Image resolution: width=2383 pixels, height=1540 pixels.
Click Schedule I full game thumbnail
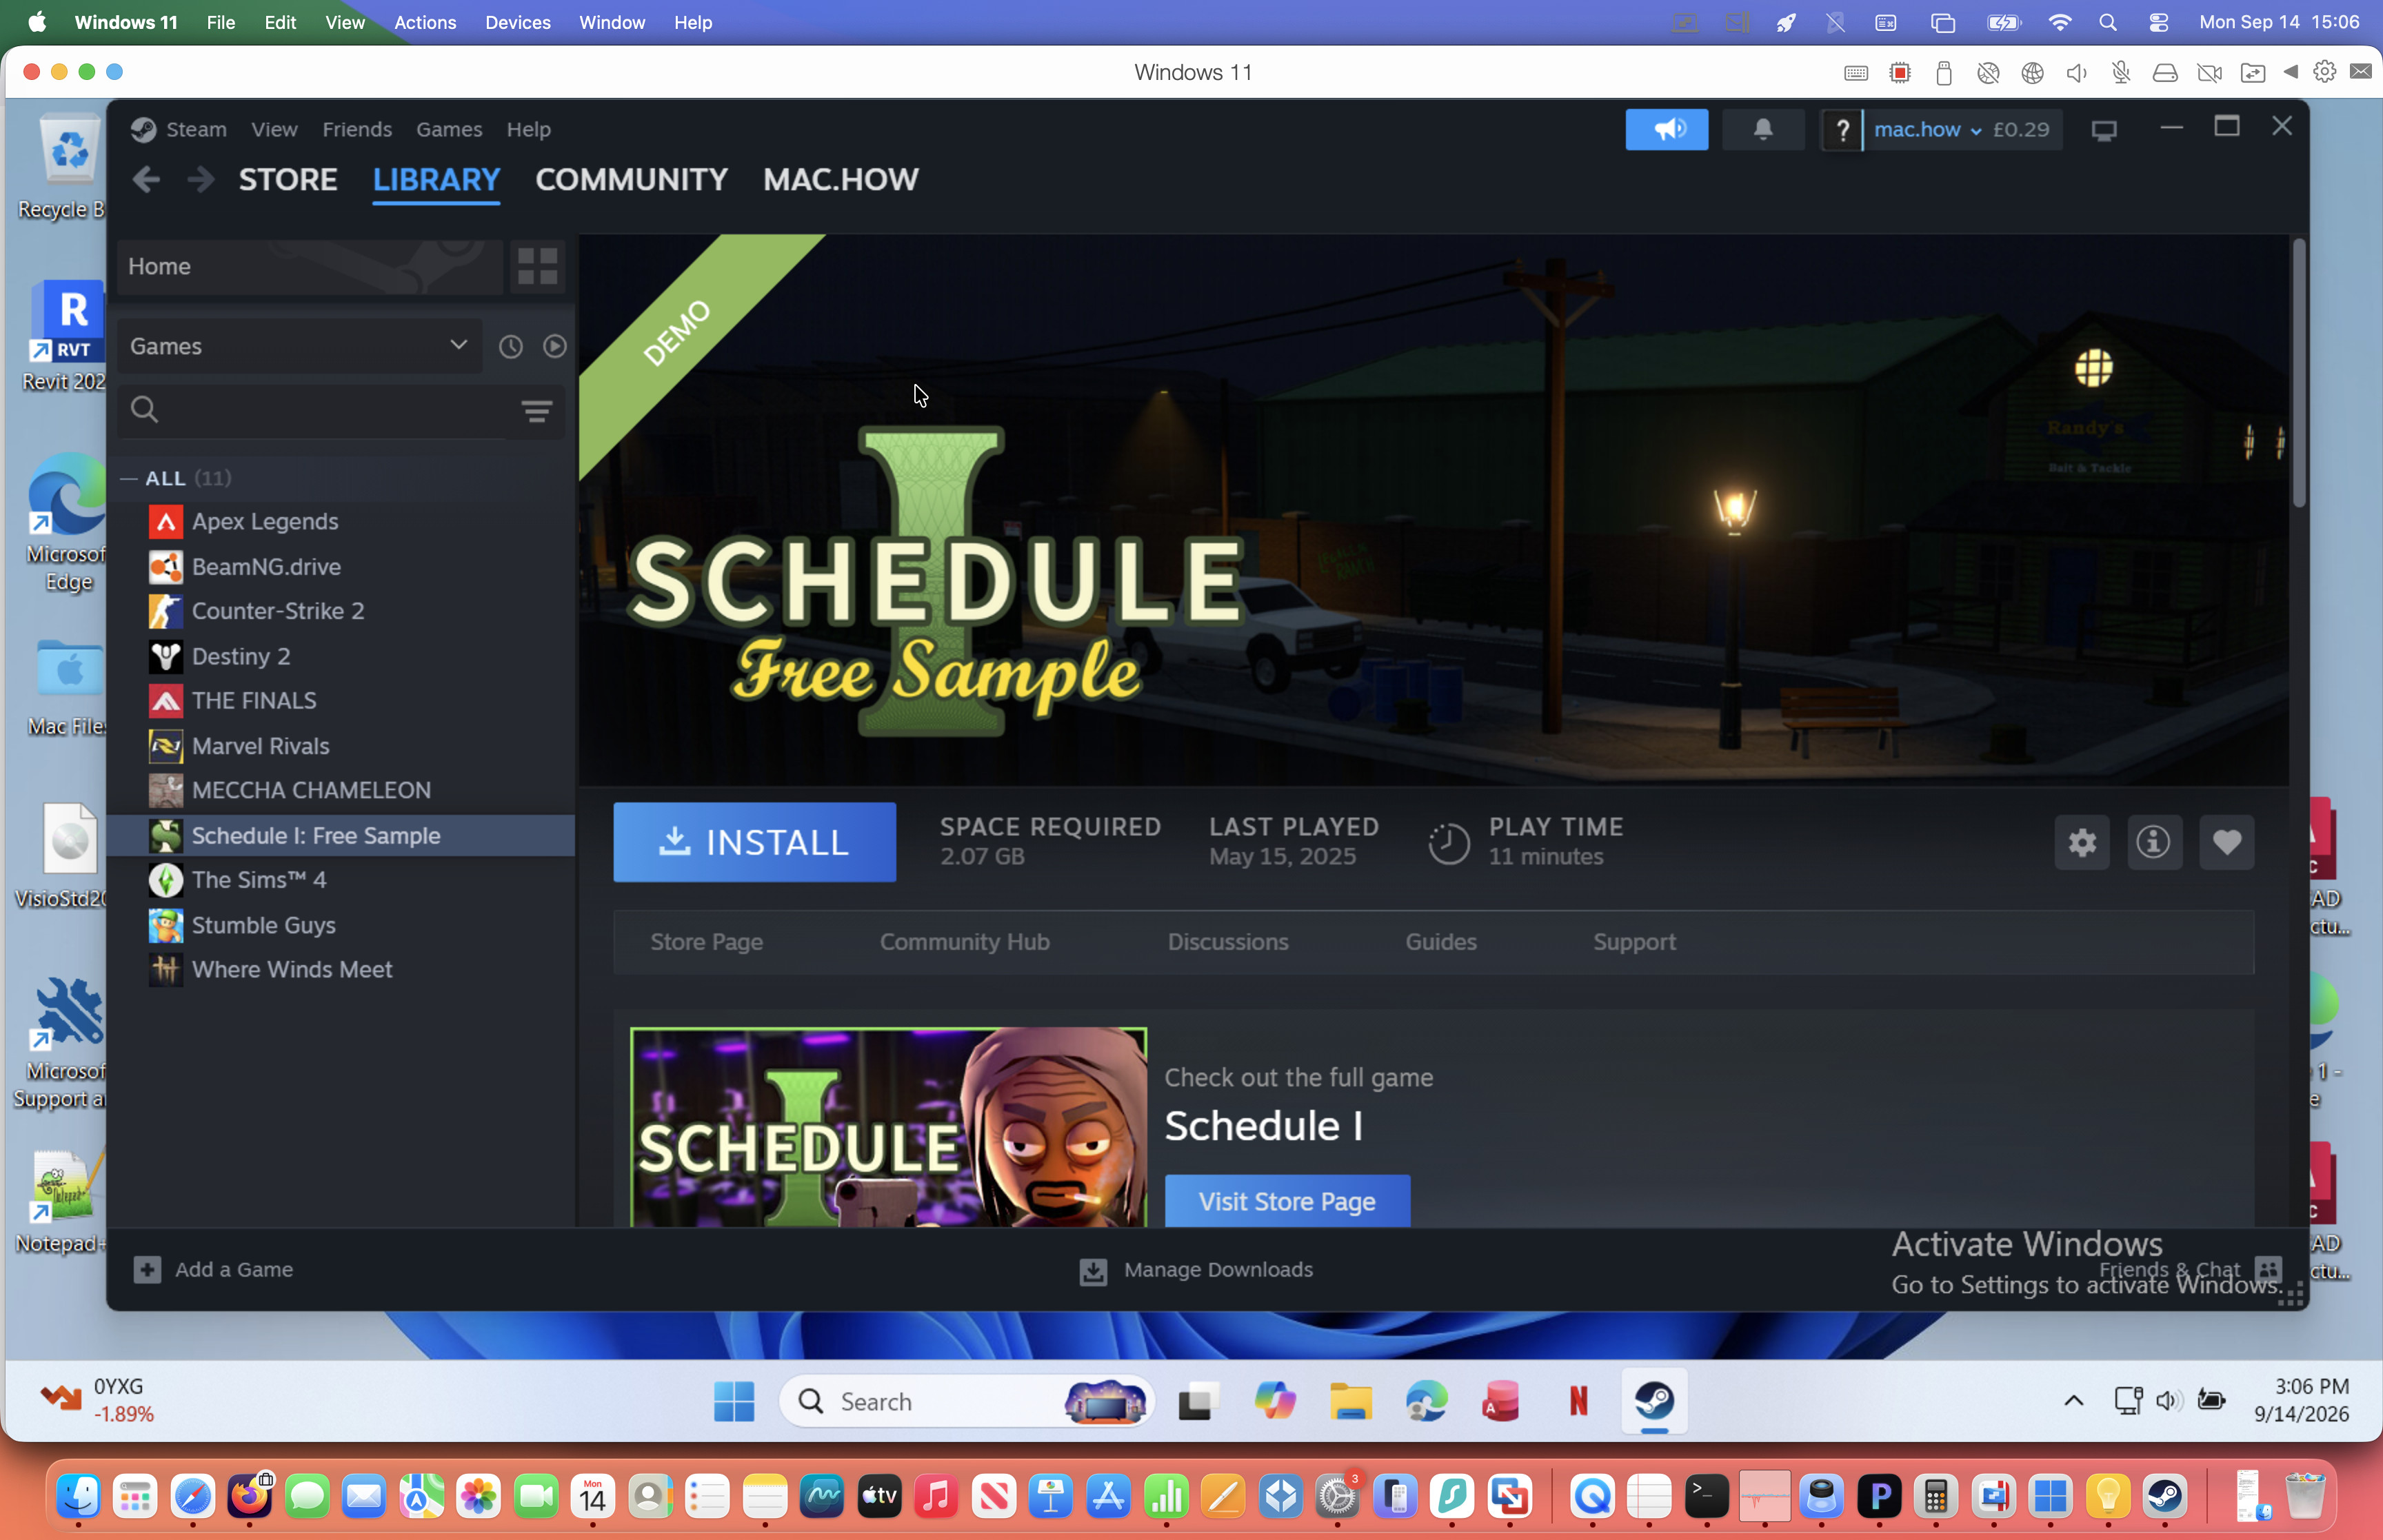pyautogui.click(x=888, y=1127)
